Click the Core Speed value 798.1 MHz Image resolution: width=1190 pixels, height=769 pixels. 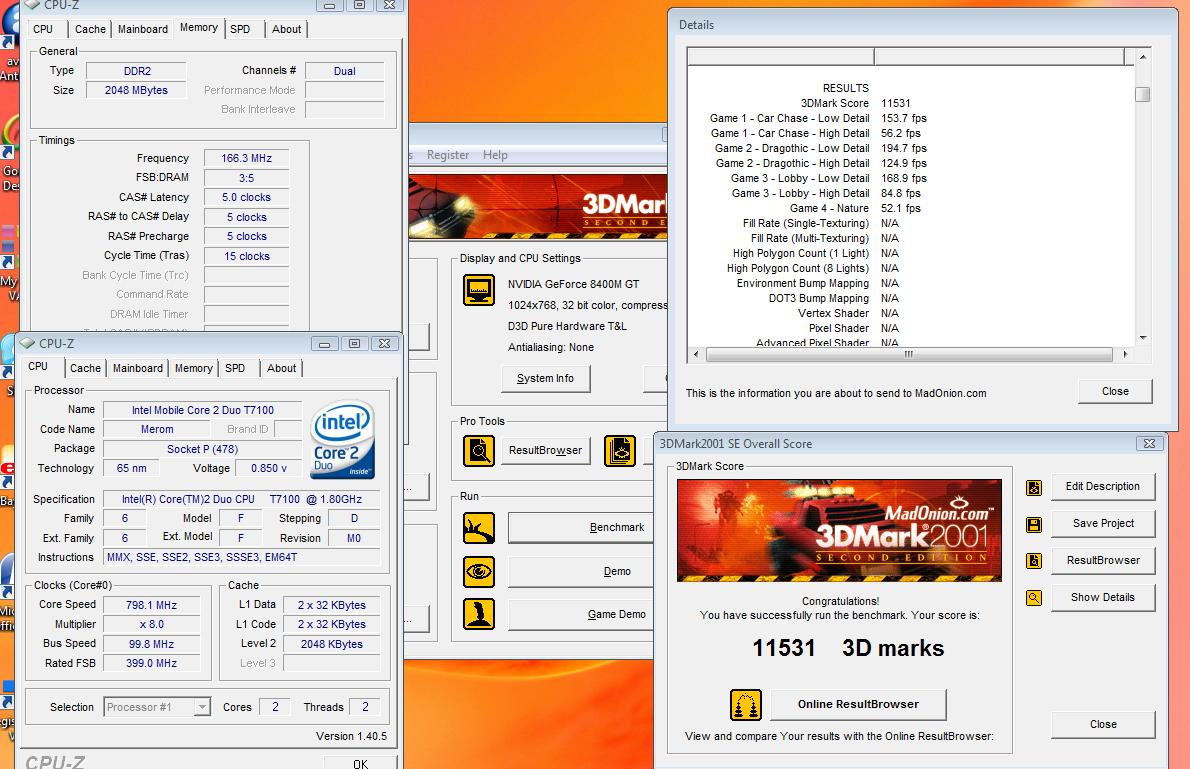(x=152, y=605)
